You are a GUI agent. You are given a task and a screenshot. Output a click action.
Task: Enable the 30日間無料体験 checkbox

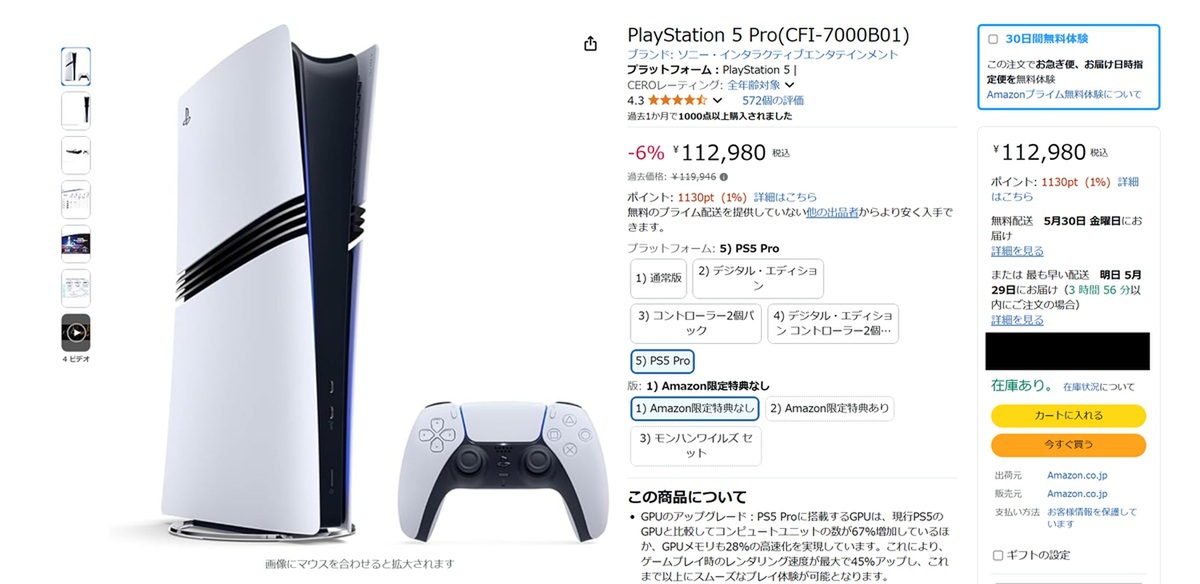(x=993, y=39)
